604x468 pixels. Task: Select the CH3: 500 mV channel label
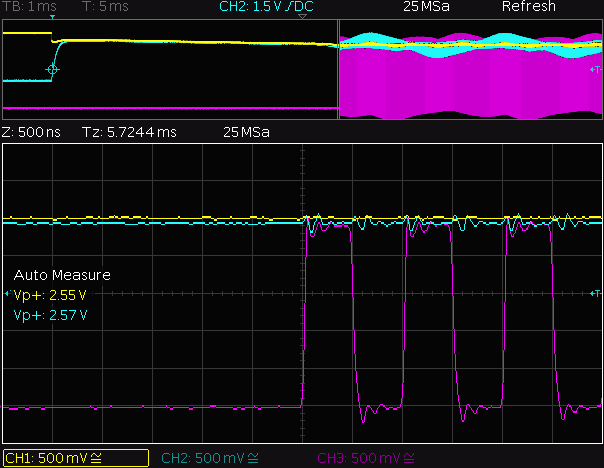[x=366, y=458]
